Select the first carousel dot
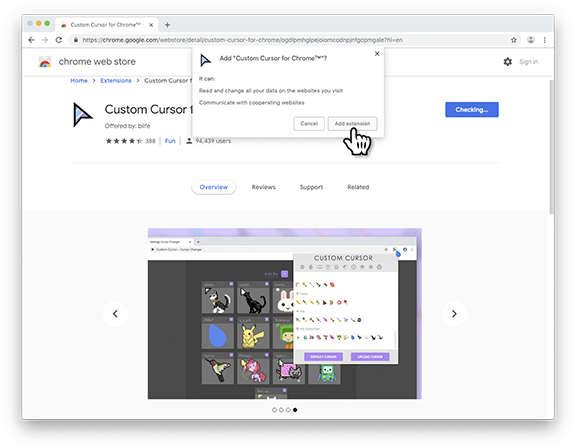The height and width of the screenshot is (448, 575). pyautogui.click(x=274, y=410)
